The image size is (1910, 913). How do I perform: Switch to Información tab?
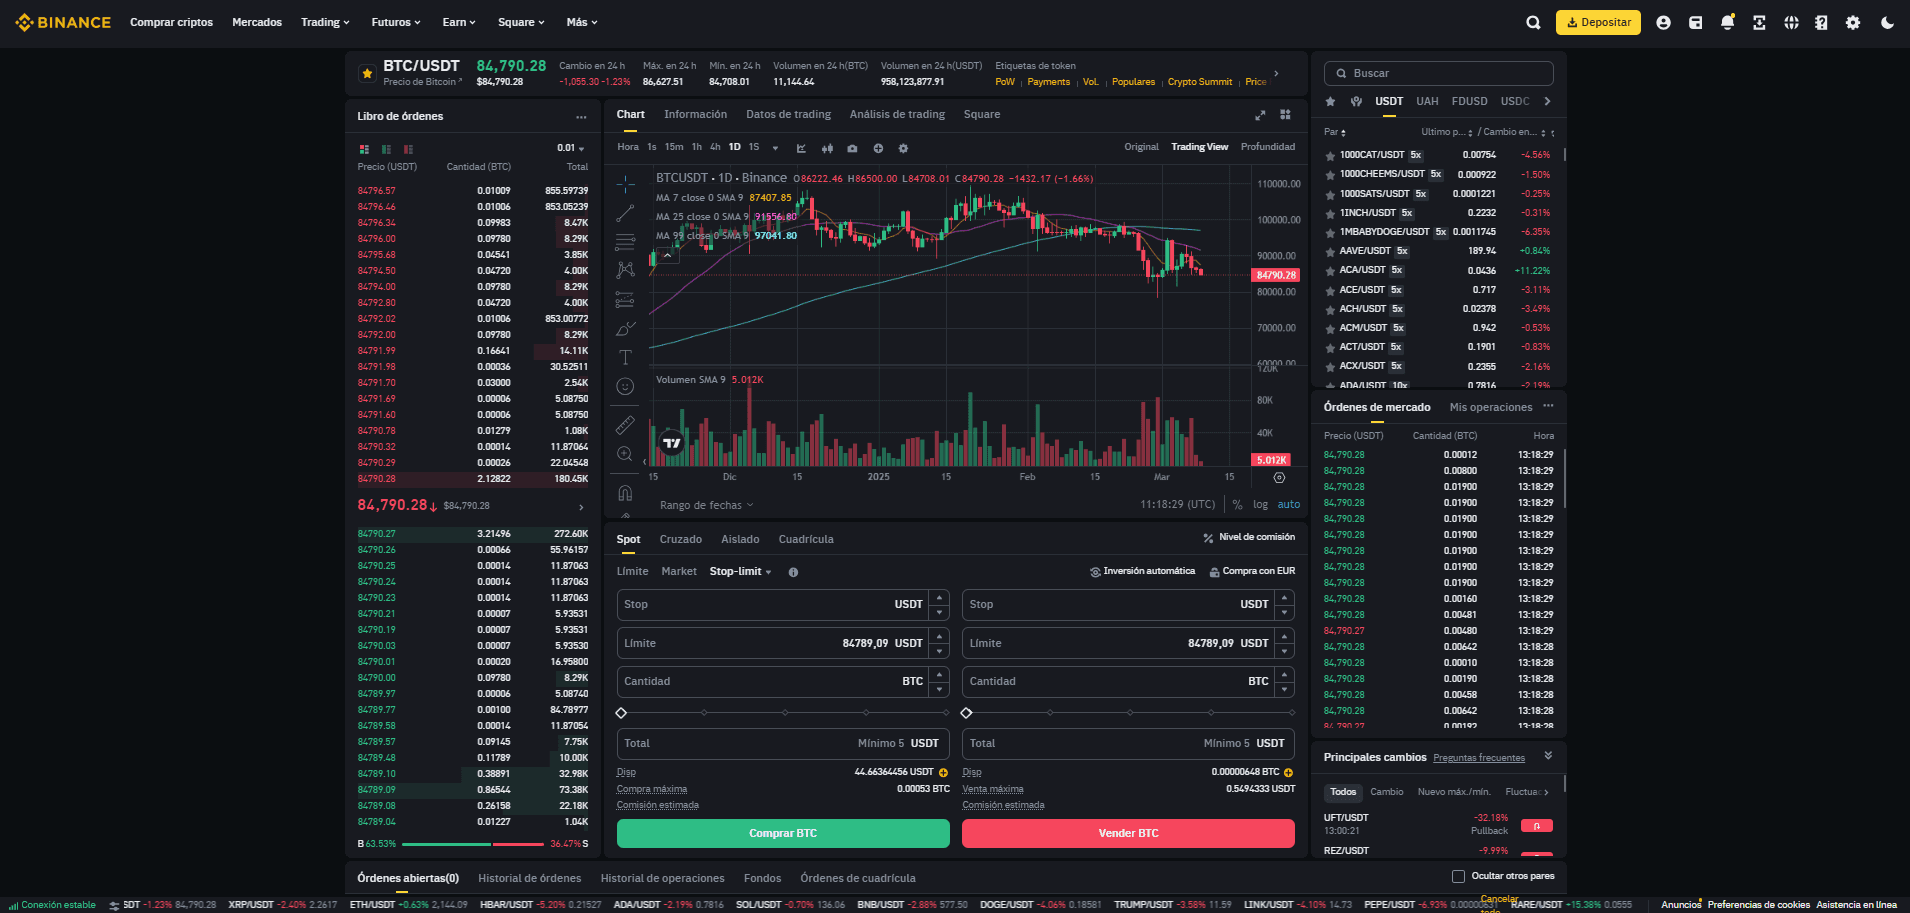(695, 114)
